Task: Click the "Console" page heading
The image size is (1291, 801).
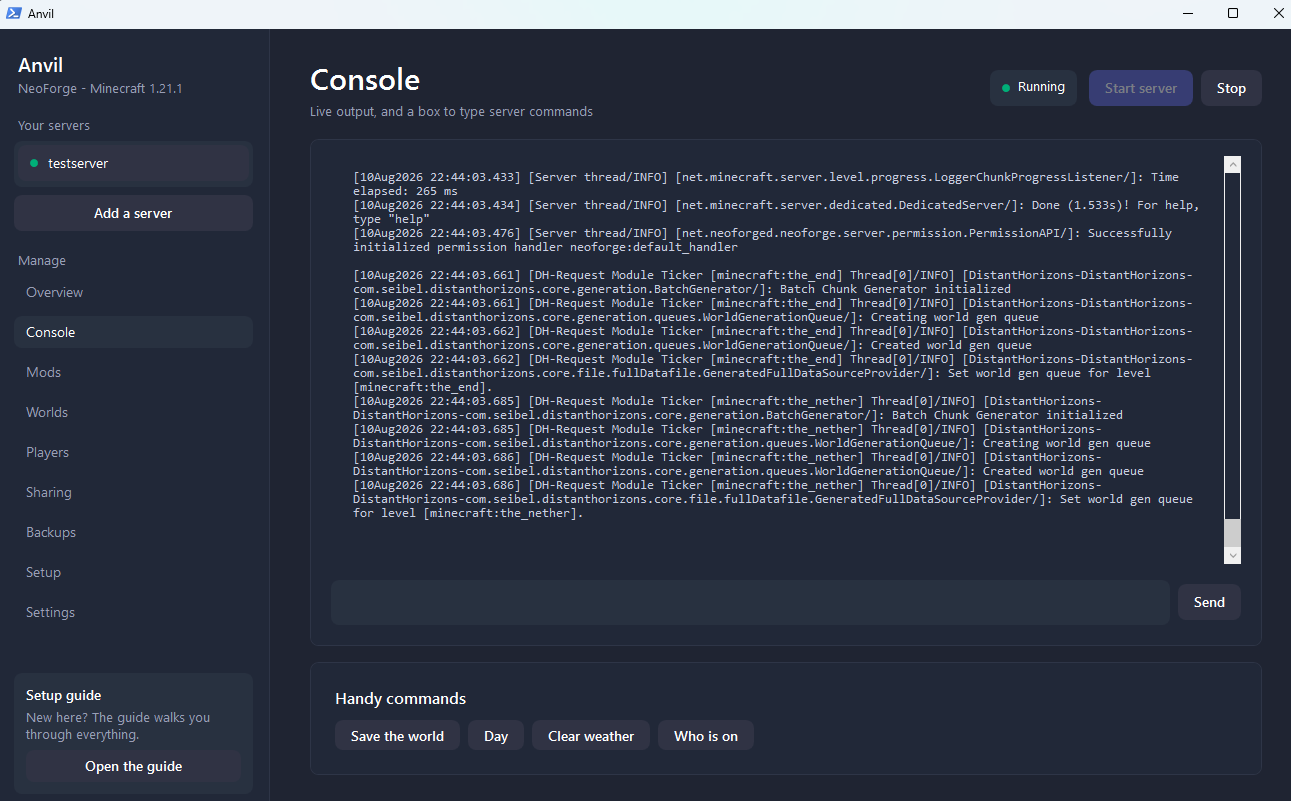Action: tap(365, 79)
